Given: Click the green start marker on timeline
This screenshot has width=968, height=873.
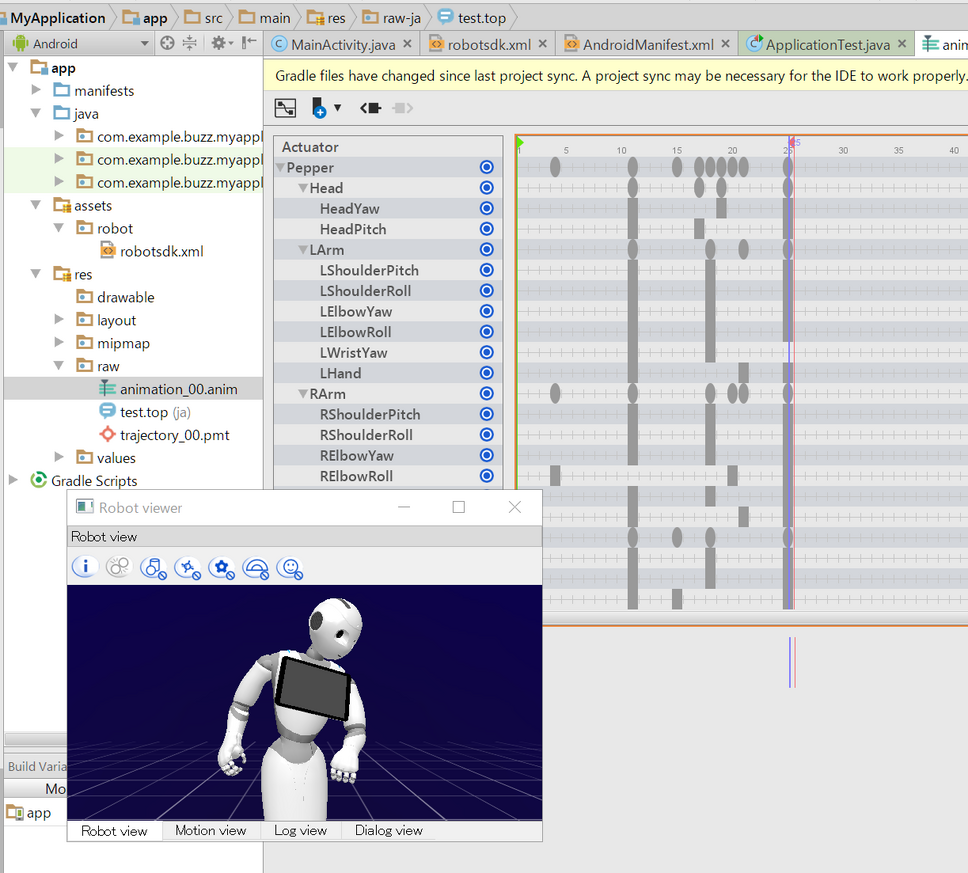Looking at the screenshot, I should pos(520,144).
